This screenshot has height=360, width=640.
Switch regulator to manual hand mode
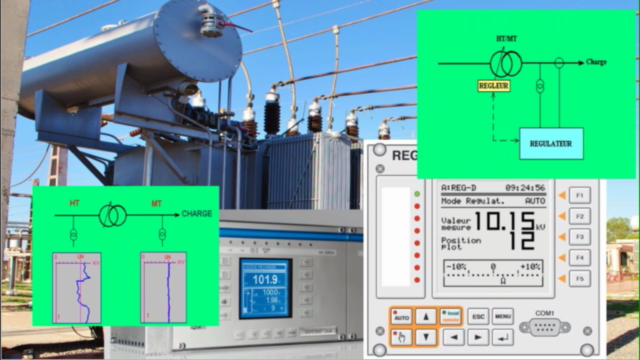(401, 337)
